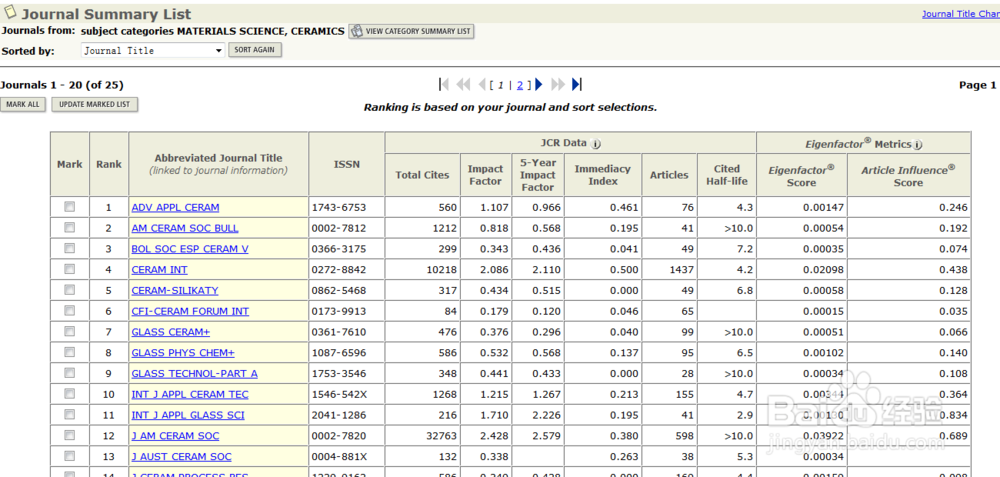Click the last page navigation arrow icon
The image size is (1000, 477).
(x=577, y=84)
